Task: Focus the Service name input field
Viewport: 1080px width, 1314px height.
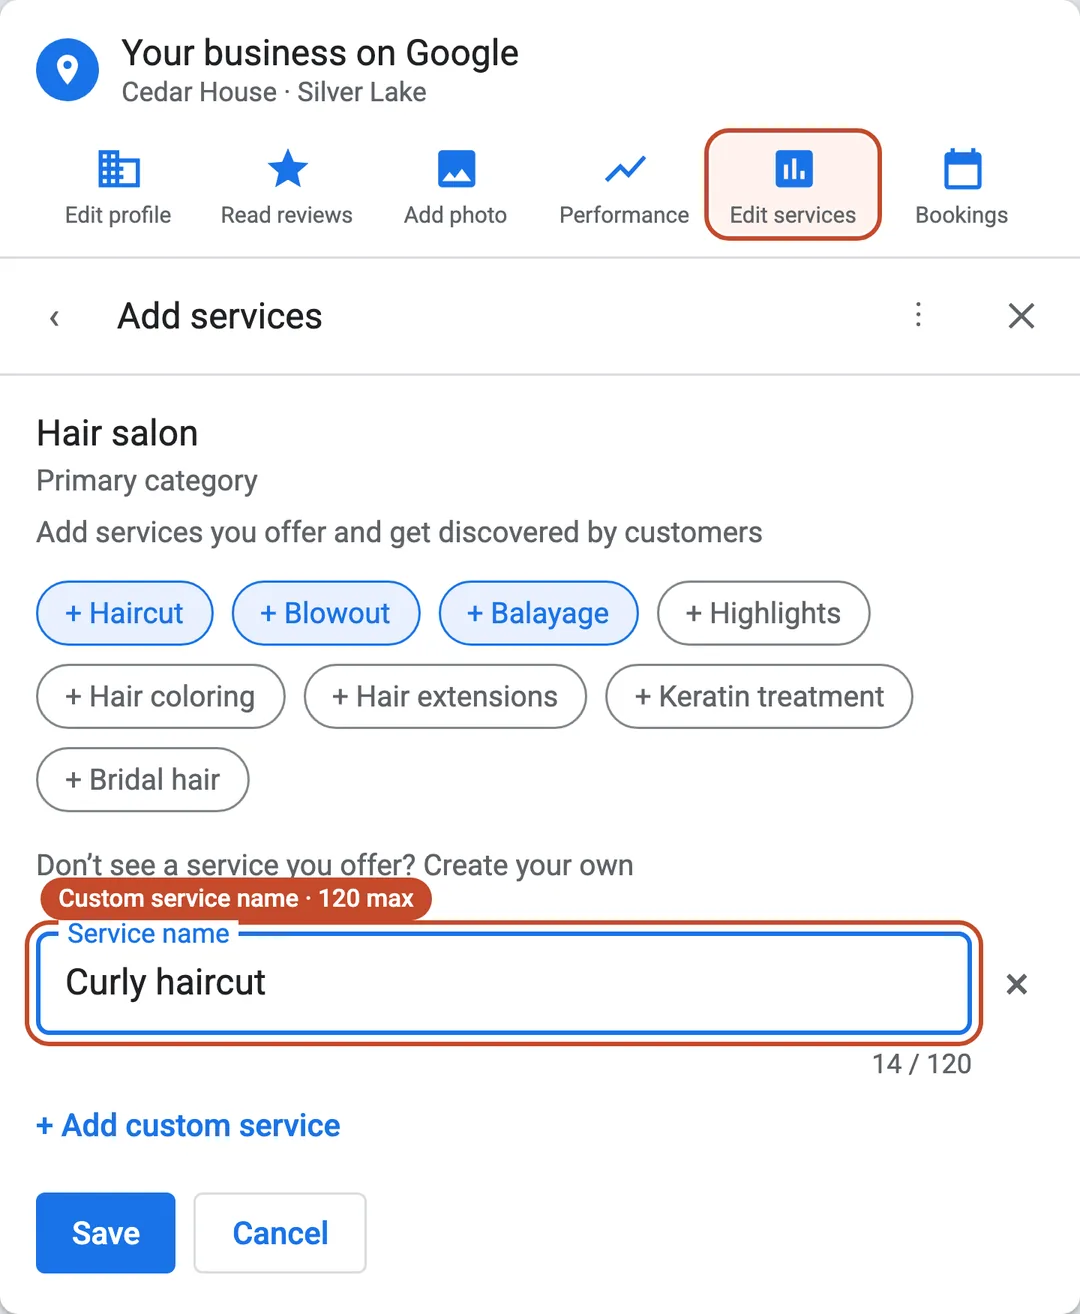Action: 504,983
